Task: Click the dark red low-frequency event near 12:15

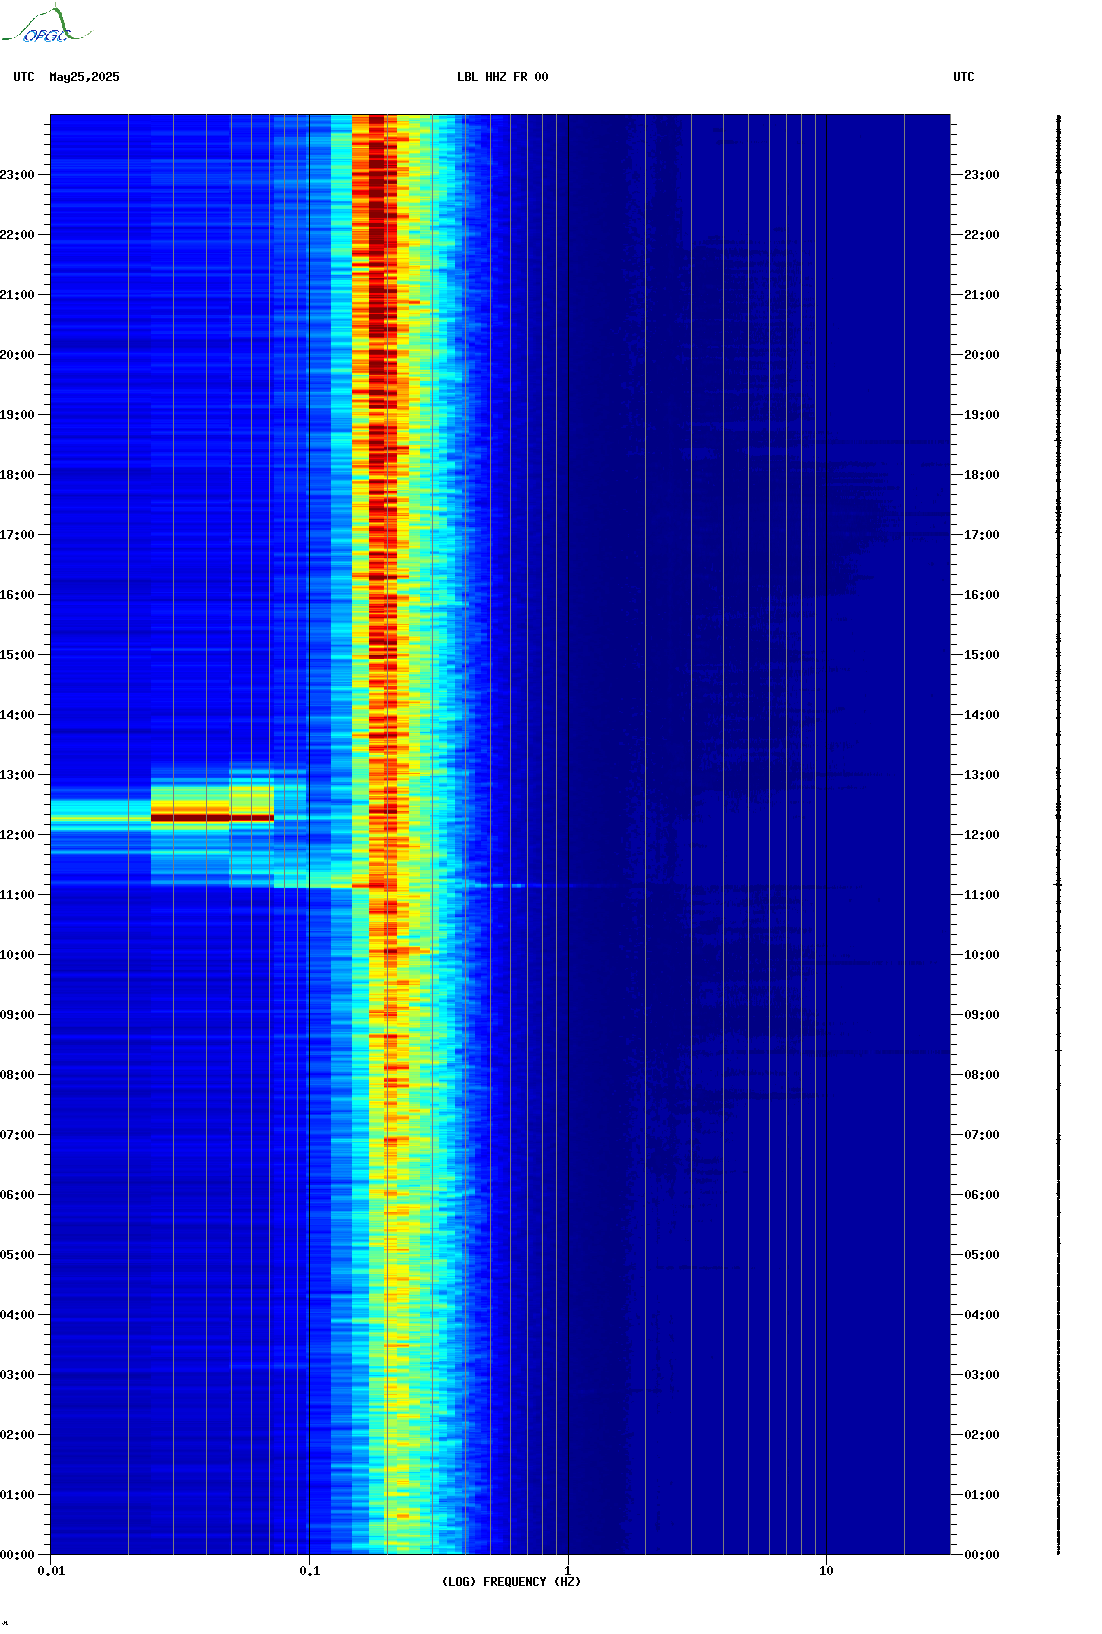Action: (212, 818)
